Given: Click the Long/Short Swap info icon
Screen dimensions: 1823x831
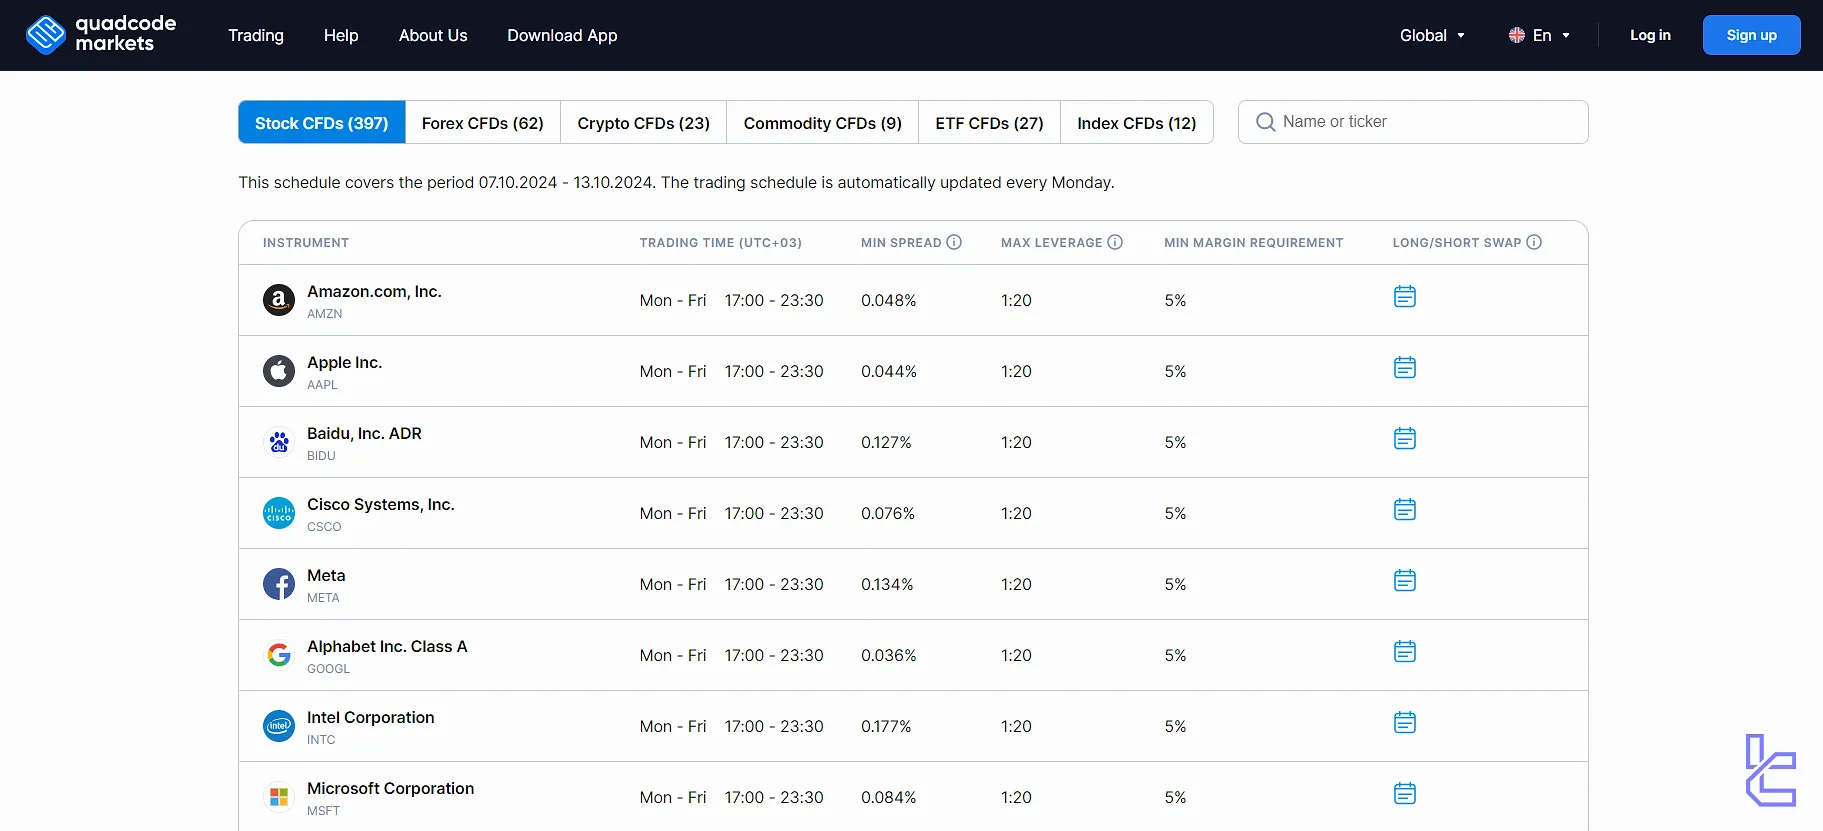Looking at the screenshot, I should (1534, 242).
